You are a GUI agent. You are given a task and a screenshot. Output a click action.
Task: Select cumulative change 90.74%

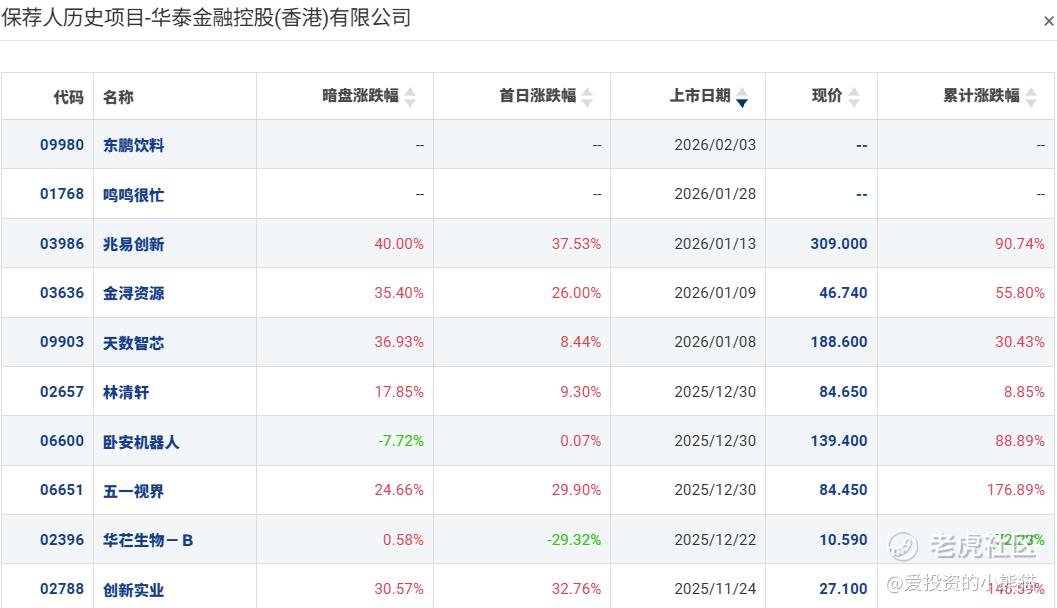pos(1020,243)
